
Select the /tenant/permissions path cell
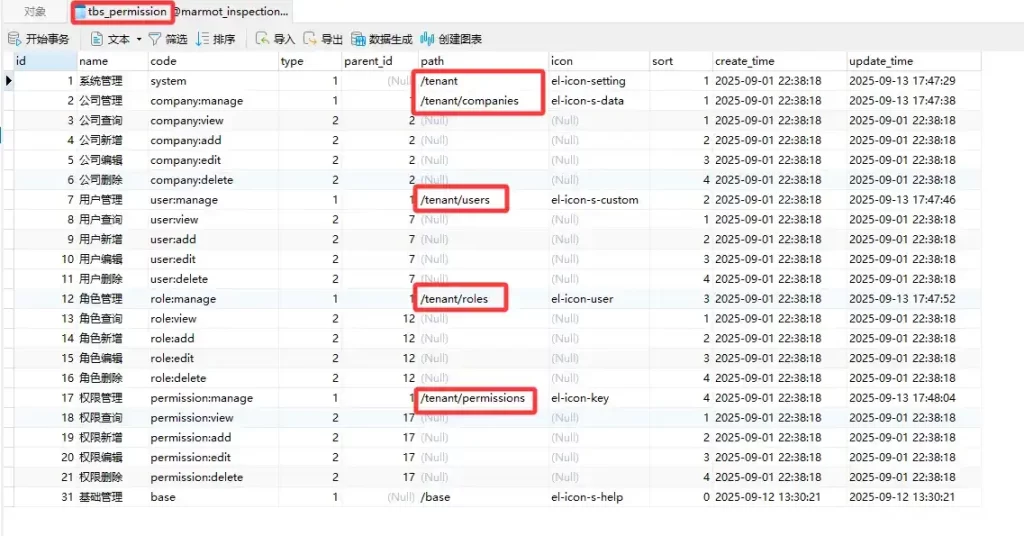[x=472, y=398]
